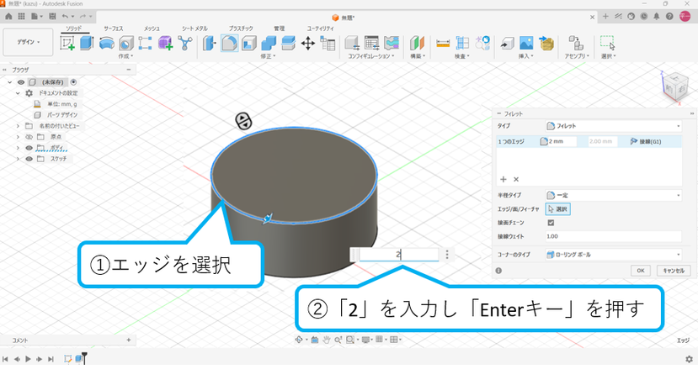Screen dimensions: 698x365
Task: Uncheck the tangent chain checkbox
Action: 551,223
